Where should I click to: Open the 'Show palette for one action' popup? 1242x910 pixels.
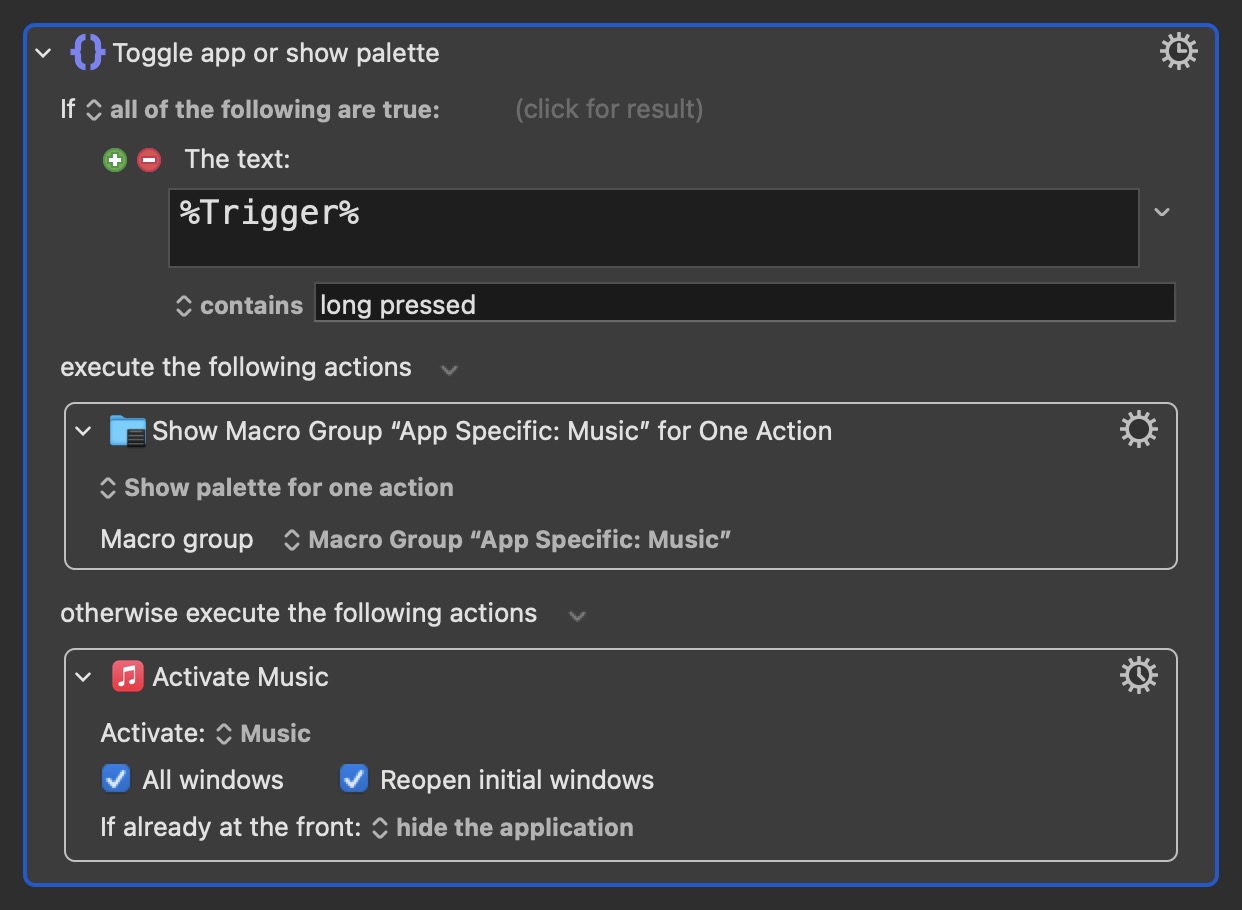(277, 488)
